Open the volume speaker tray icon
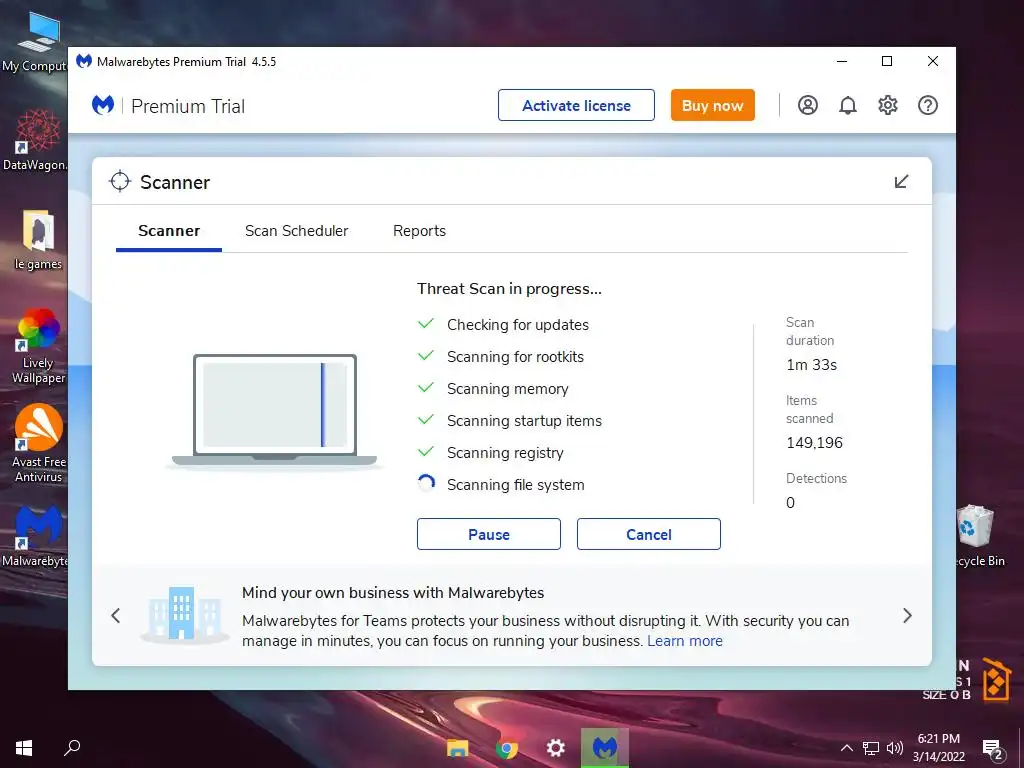This screenshot has width=1024, height=768. point(895,748)
